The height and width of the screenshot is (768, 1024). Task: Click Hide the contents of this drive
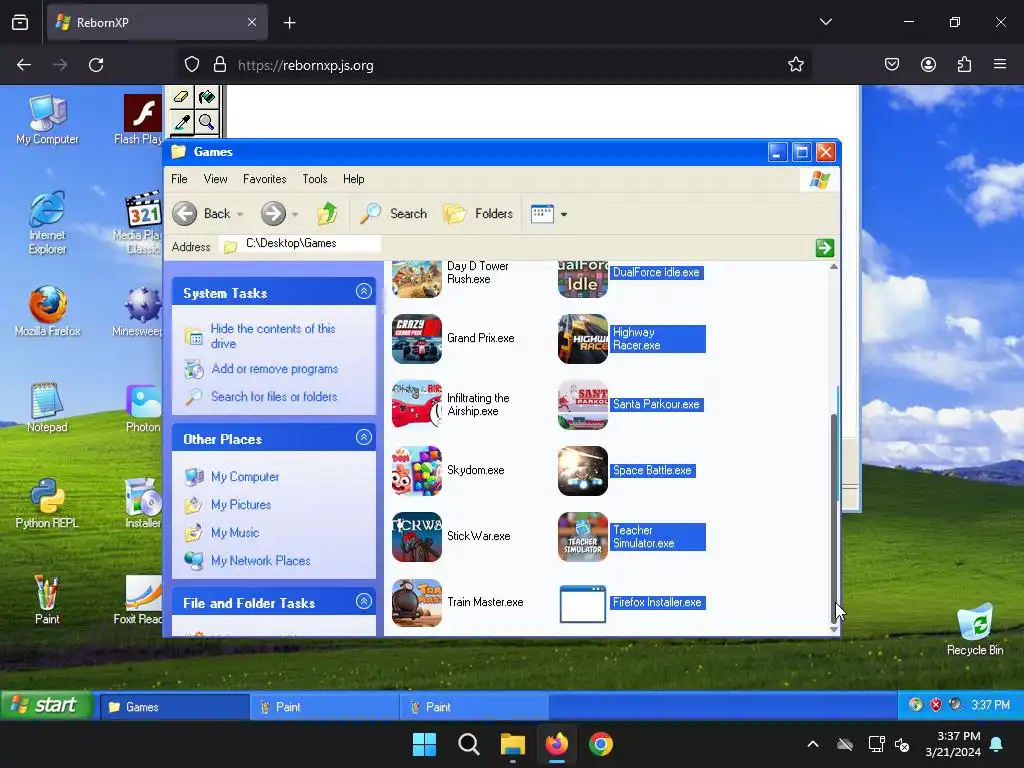coord(273,336)
